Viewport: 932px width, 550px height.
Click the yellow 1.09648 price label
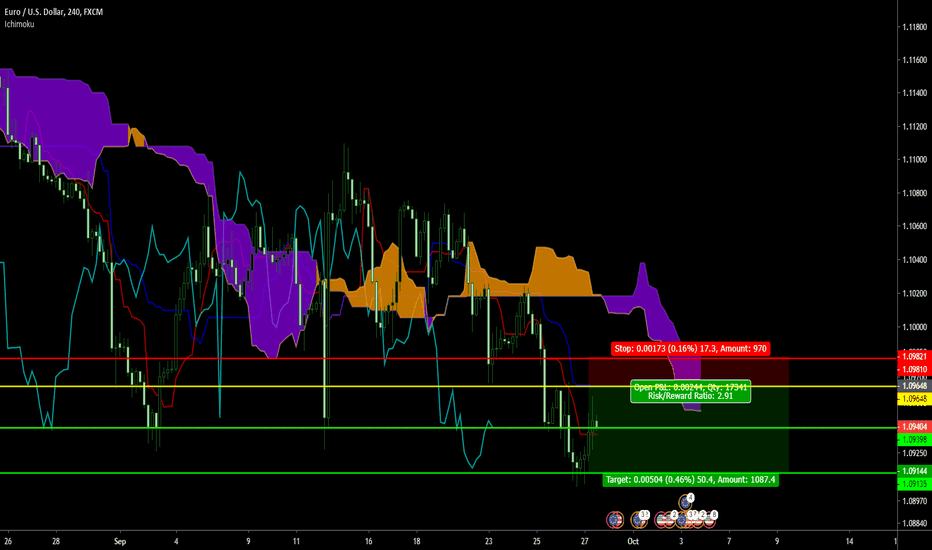[x=914, y=399]
